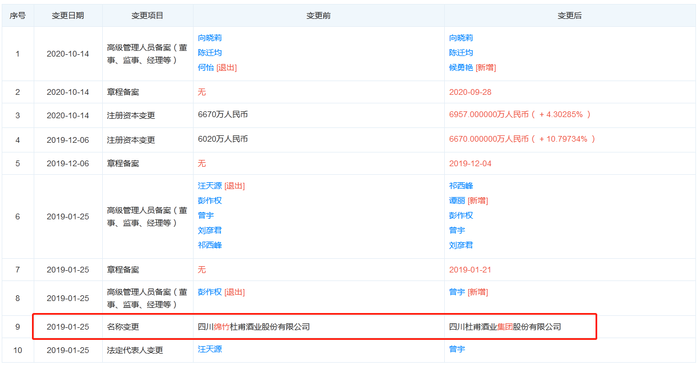This screenshot has width=700, height=365.
Task: Click the red 无 in row 5
Action: [x=202, y=163]
